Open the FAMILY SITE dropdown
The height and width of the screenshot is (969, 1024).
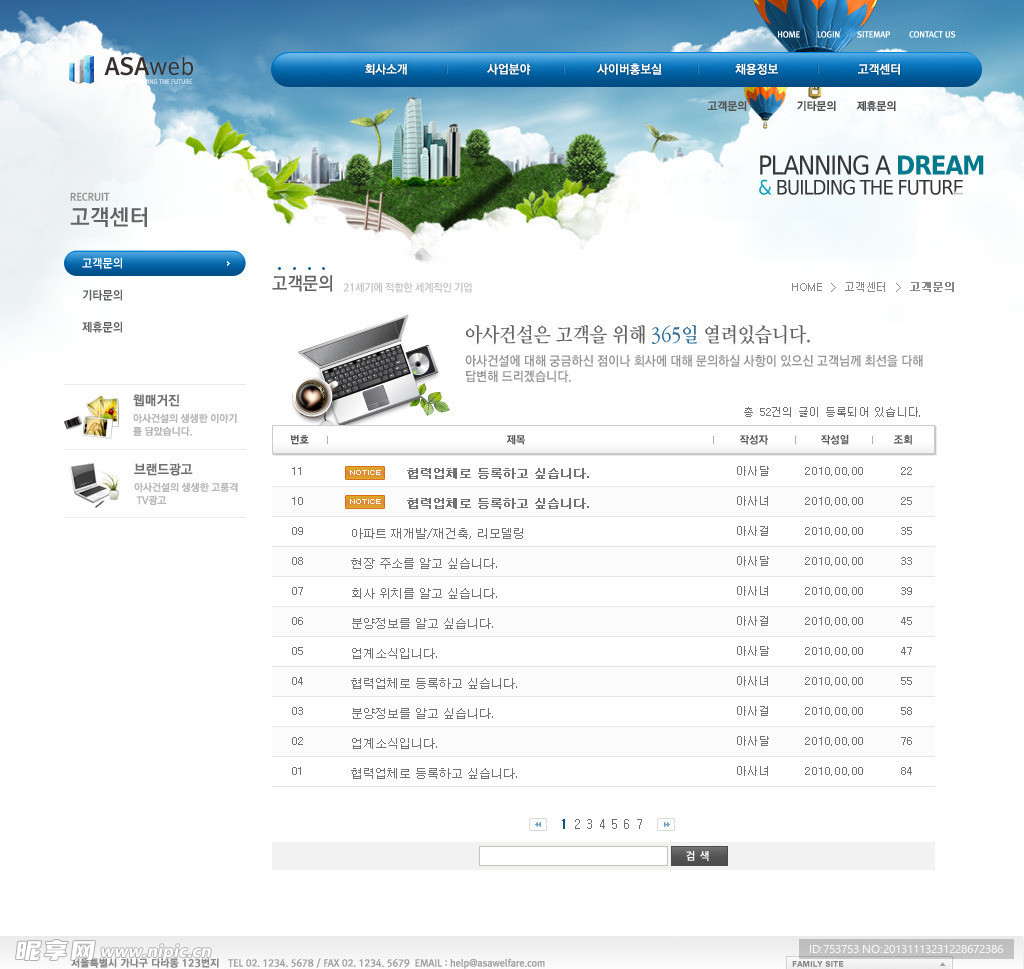tap(869, 963)
